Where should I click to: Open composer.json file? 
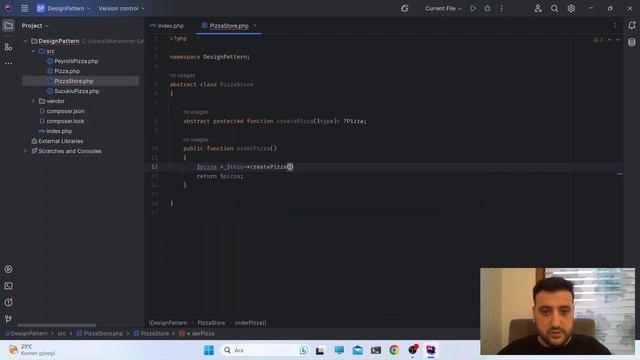point(65,111)
